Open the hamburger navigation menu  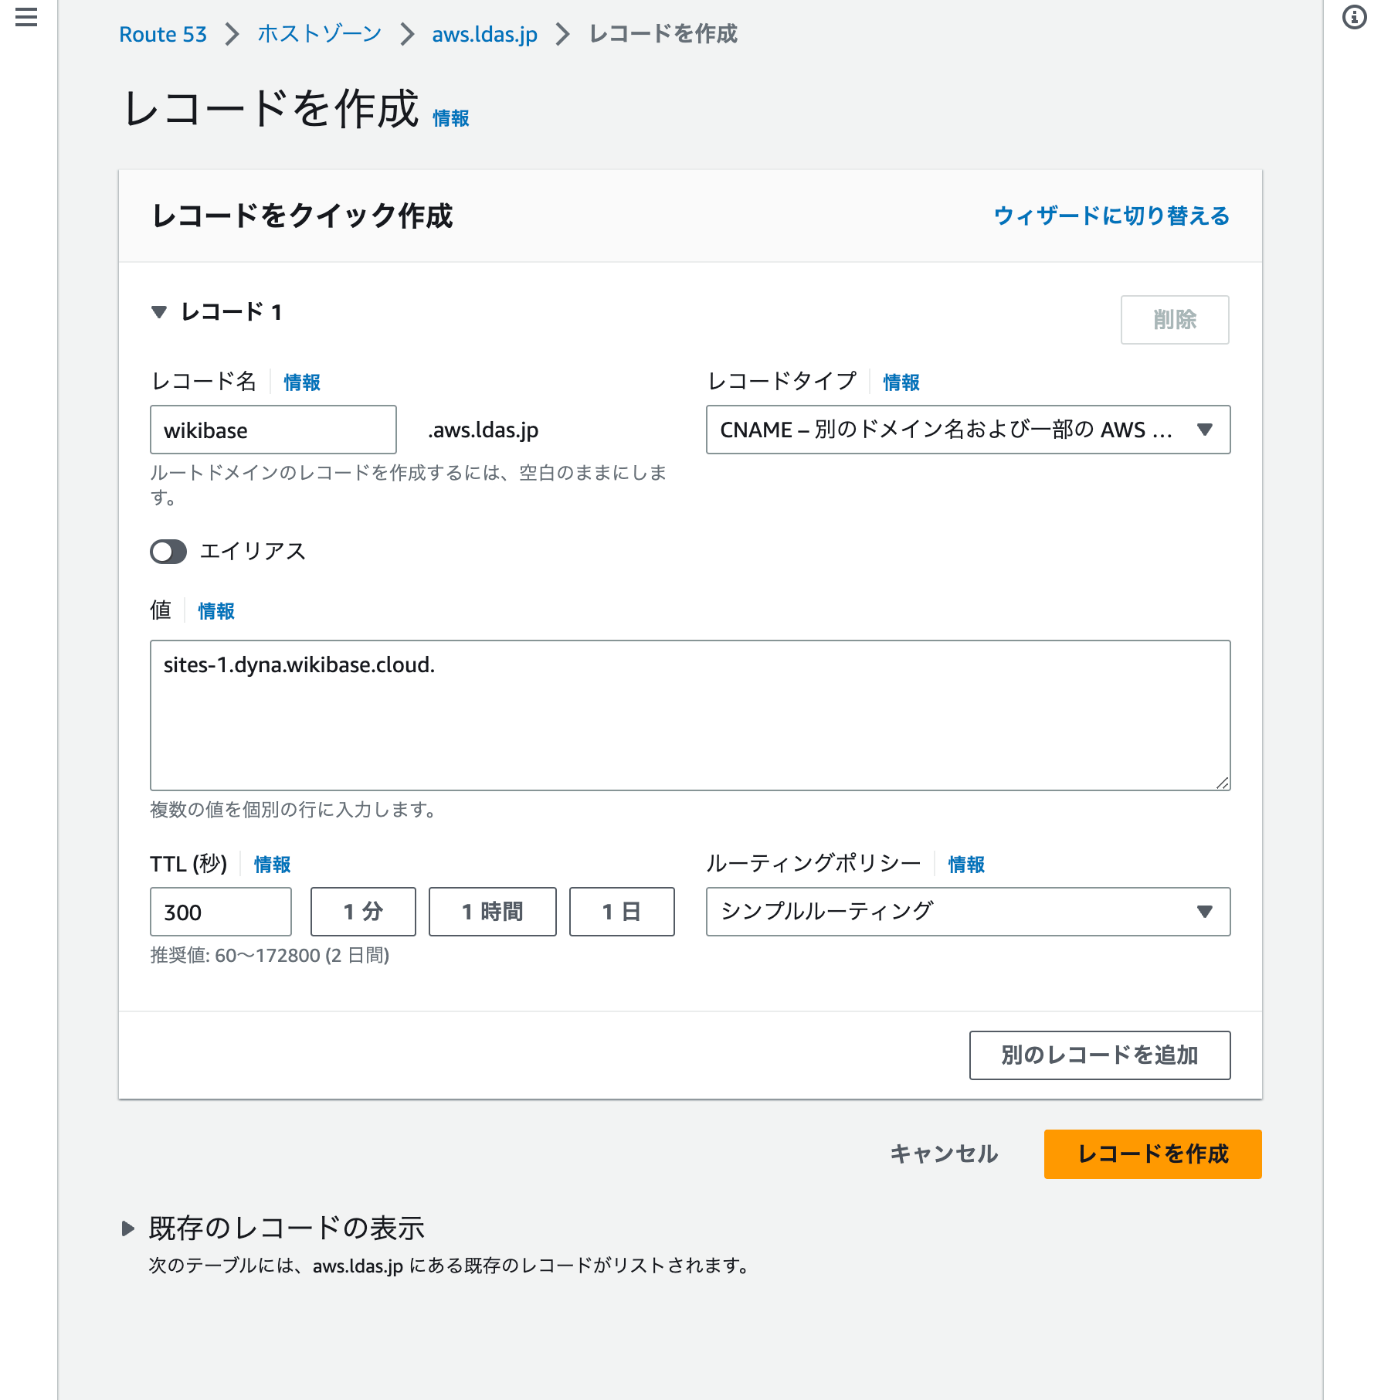[26, 17]
